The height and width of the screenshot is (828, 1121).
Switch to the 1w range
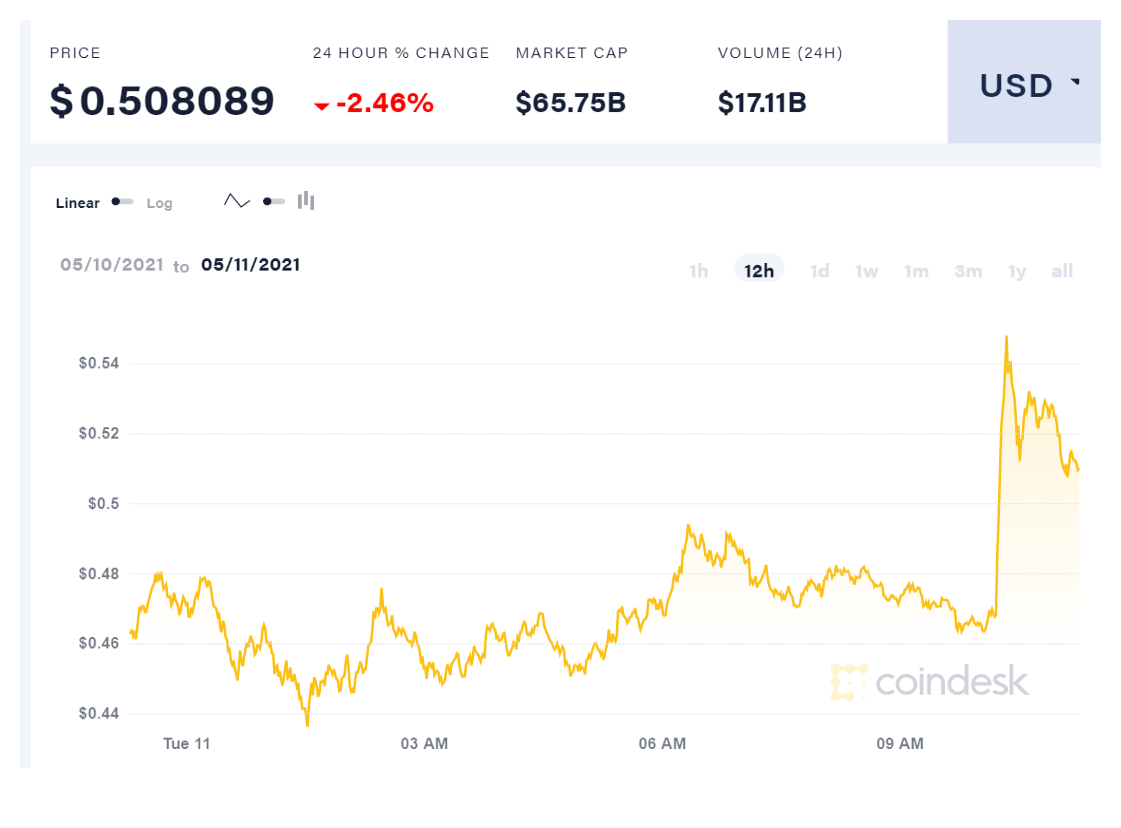pos(866,271)
